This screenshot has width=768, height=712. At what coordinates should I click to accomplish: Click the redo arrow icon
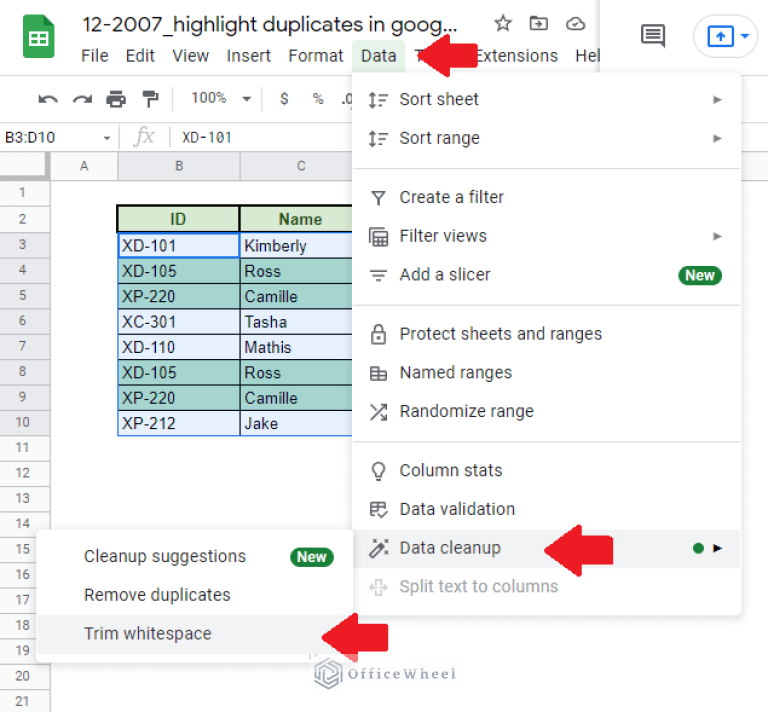82,98
